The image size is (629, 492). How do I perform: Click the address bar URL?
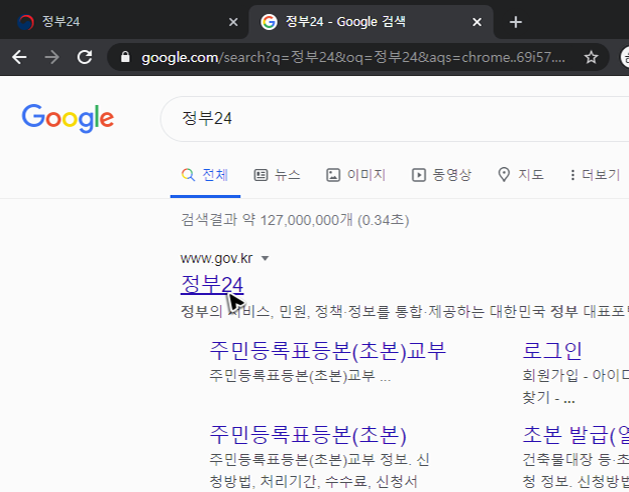(353, 57)
